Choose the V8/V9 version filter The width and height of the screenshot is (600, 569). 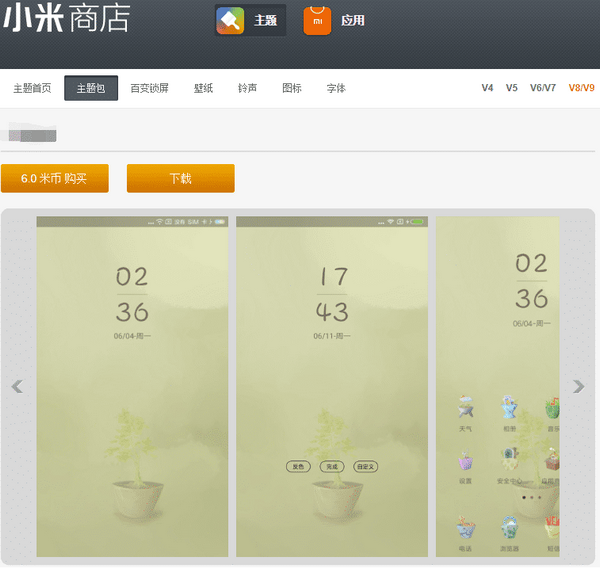(x=581, y=88)
